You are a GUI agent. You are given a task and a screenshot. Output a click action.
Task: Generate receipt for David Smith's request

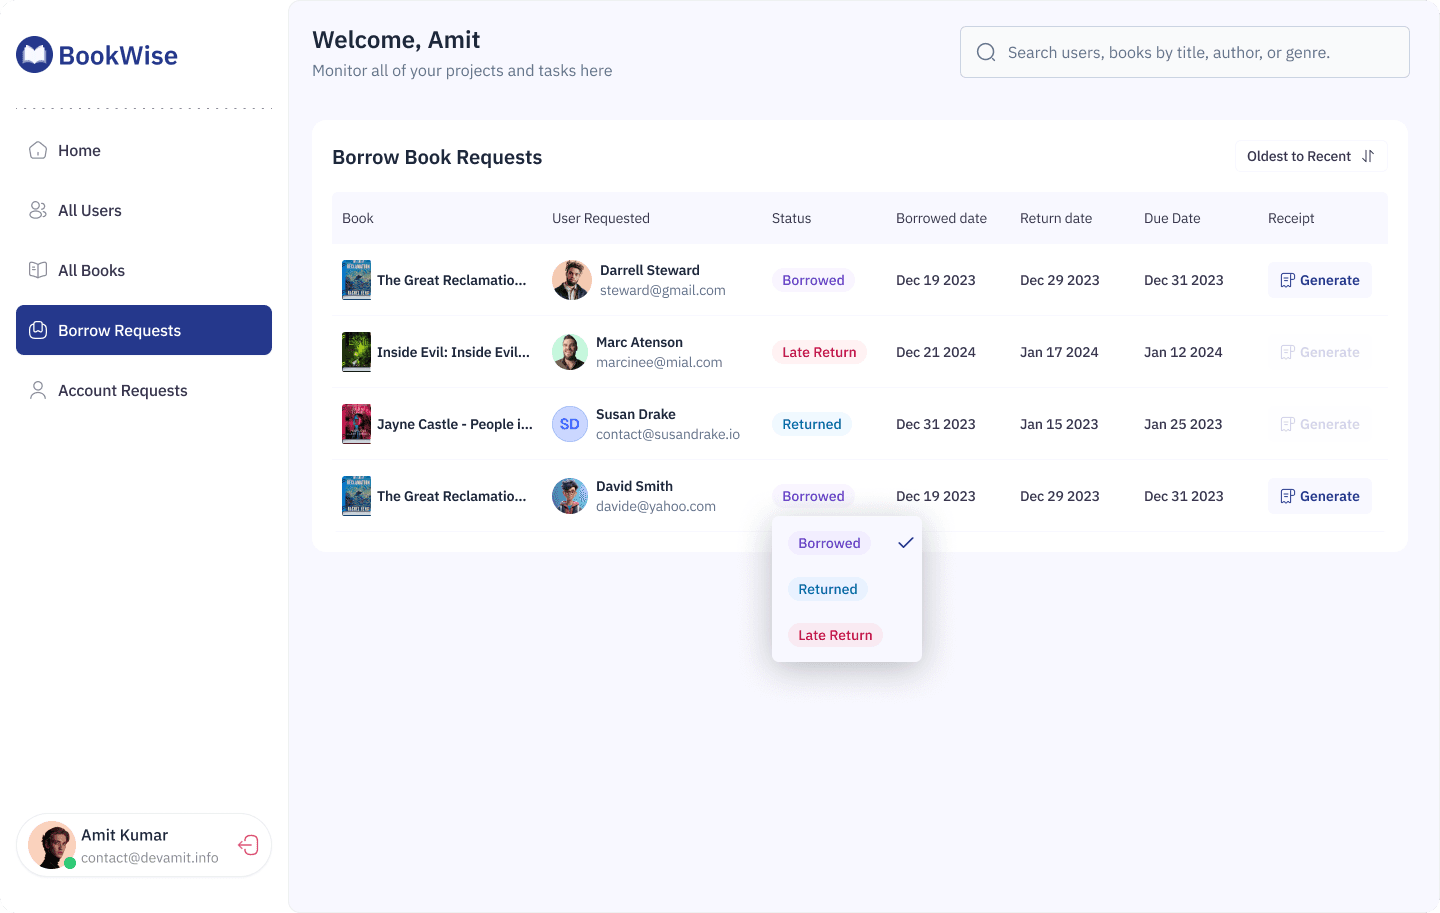tap(1320, 496)
